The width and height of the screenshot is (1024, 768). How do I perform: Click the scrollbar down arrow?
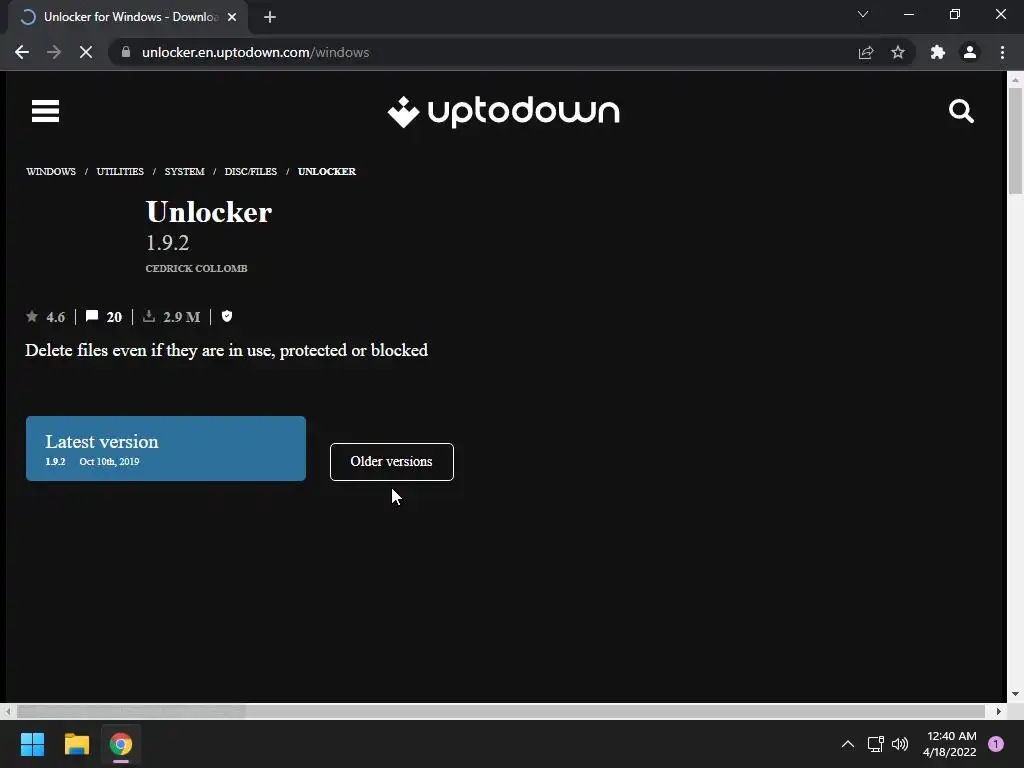(x=1015, y=695)
